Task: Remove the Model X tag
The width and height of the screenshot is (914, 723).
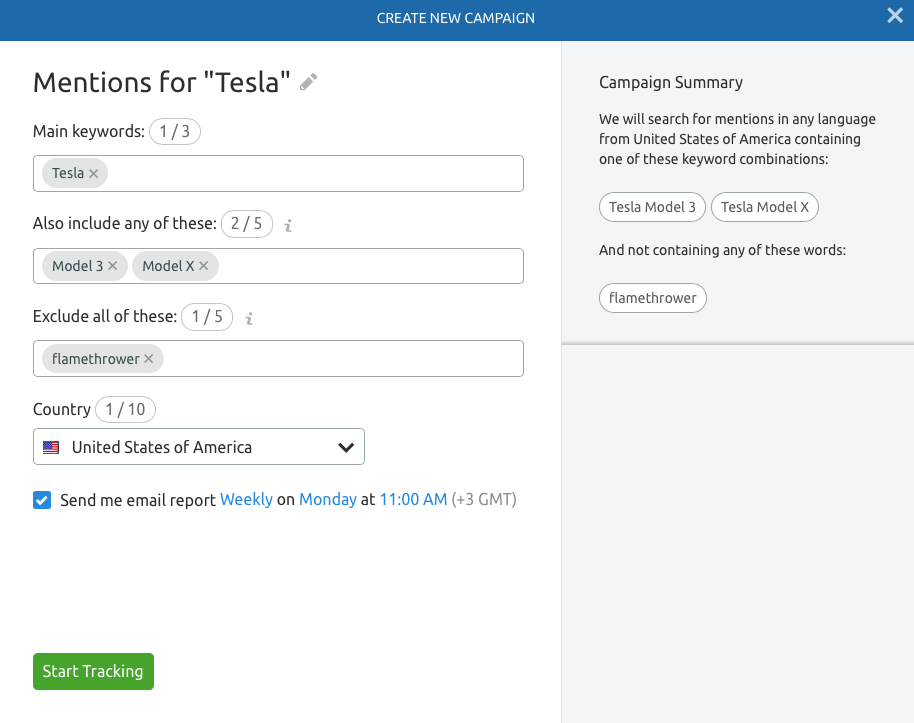Action: click(x=203, y=266)
